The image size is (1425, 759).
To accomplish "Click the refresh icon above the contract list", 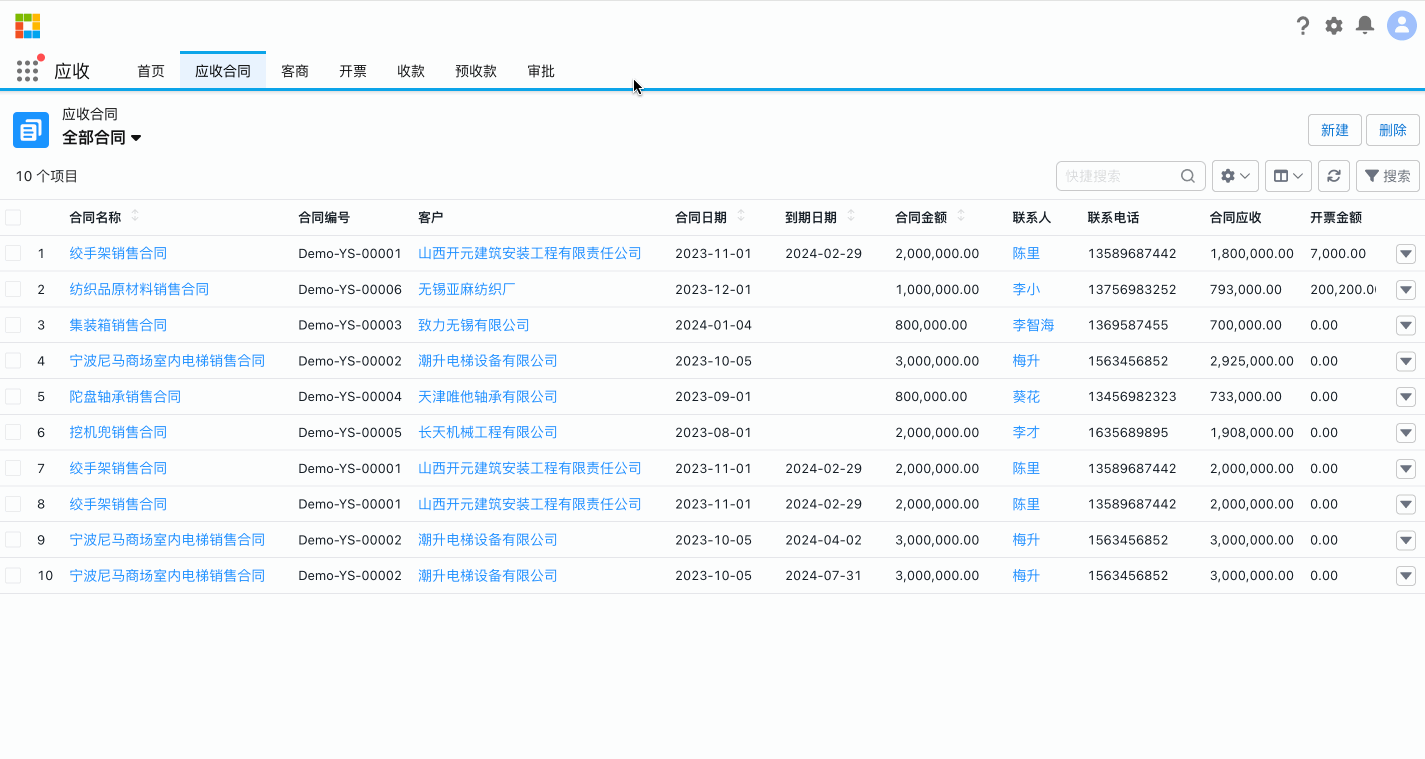I will coord(1334,176).
